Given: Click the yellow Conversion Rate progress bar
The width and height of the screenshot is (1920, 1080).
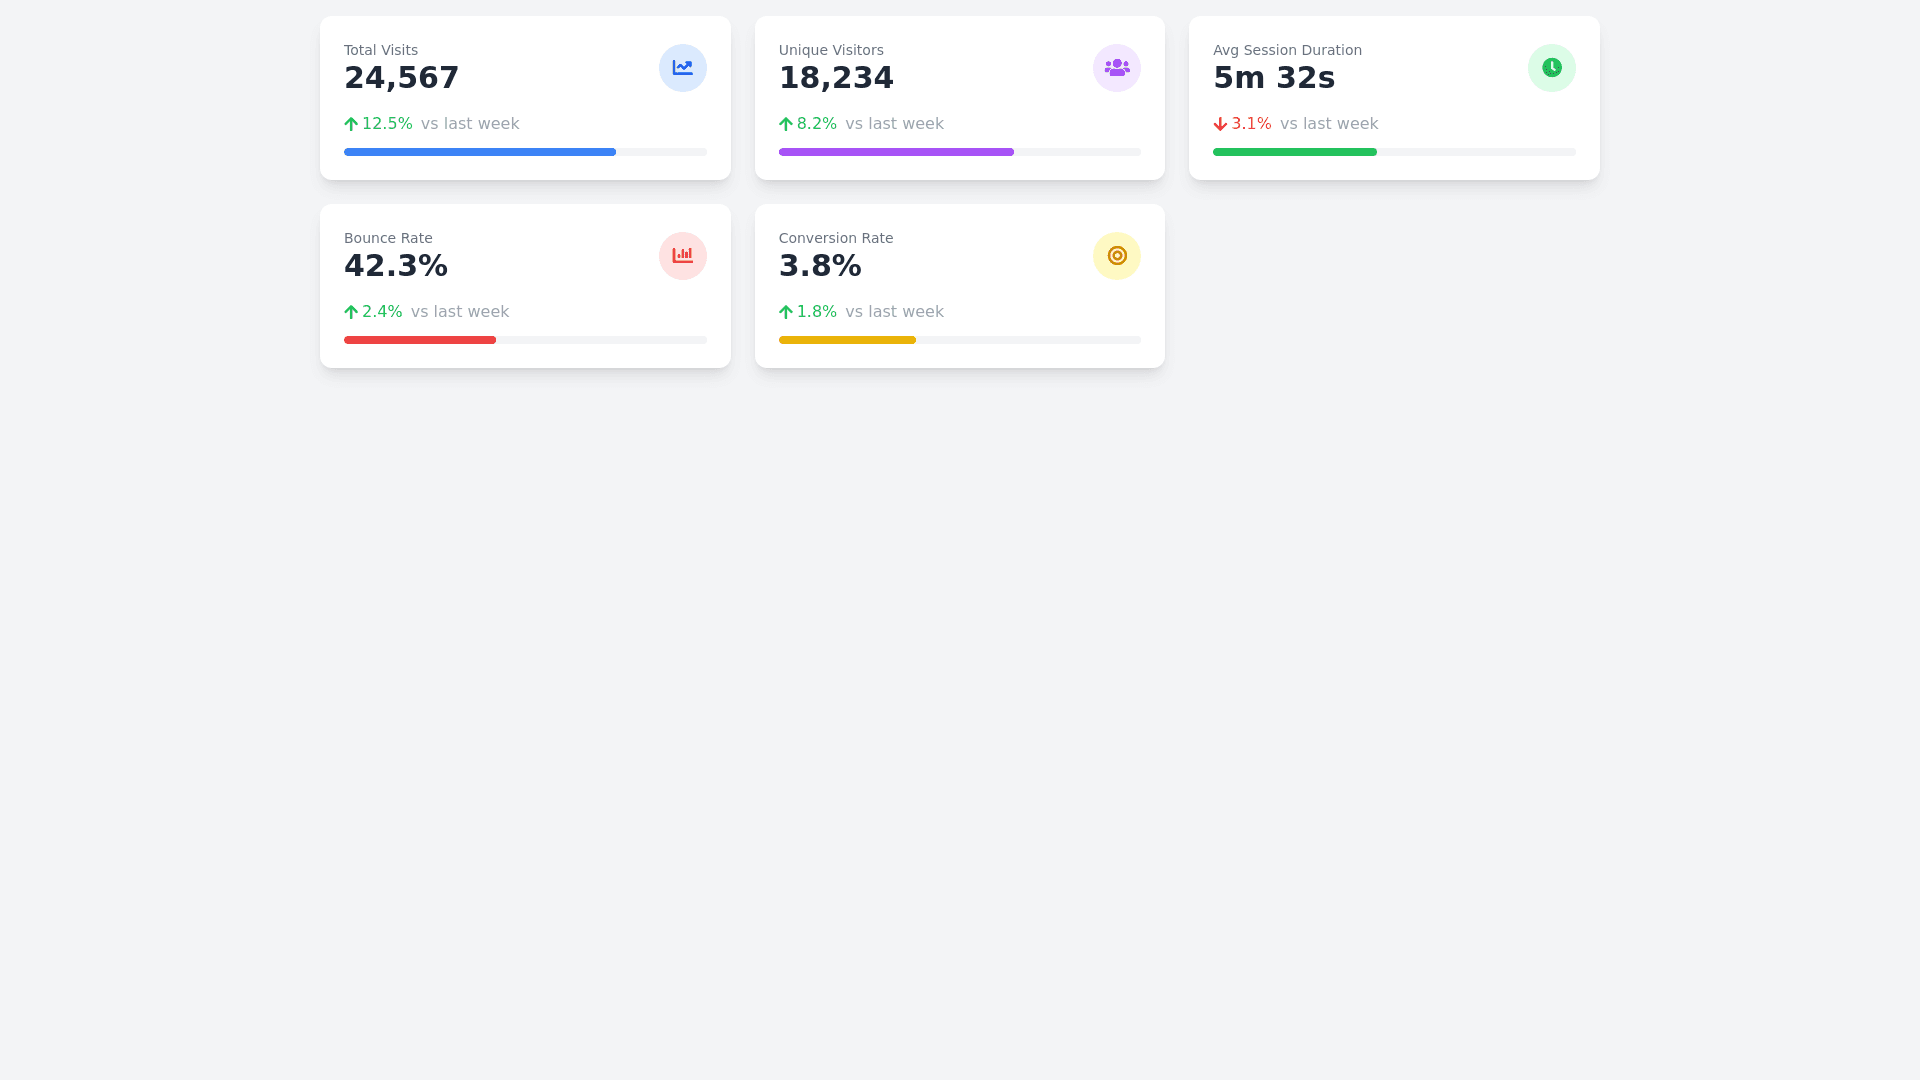Looking at the screenshot, I should coord(847,340).
